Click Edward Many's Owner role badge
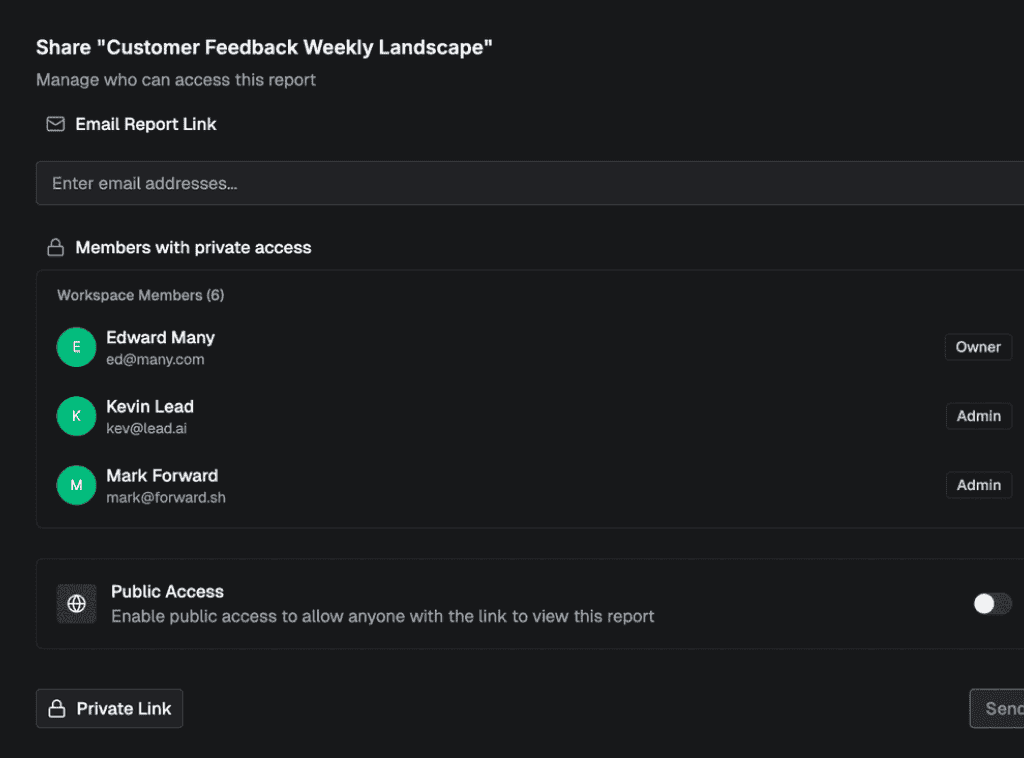Screen dimensions: 1024x758 pos(978,347)
